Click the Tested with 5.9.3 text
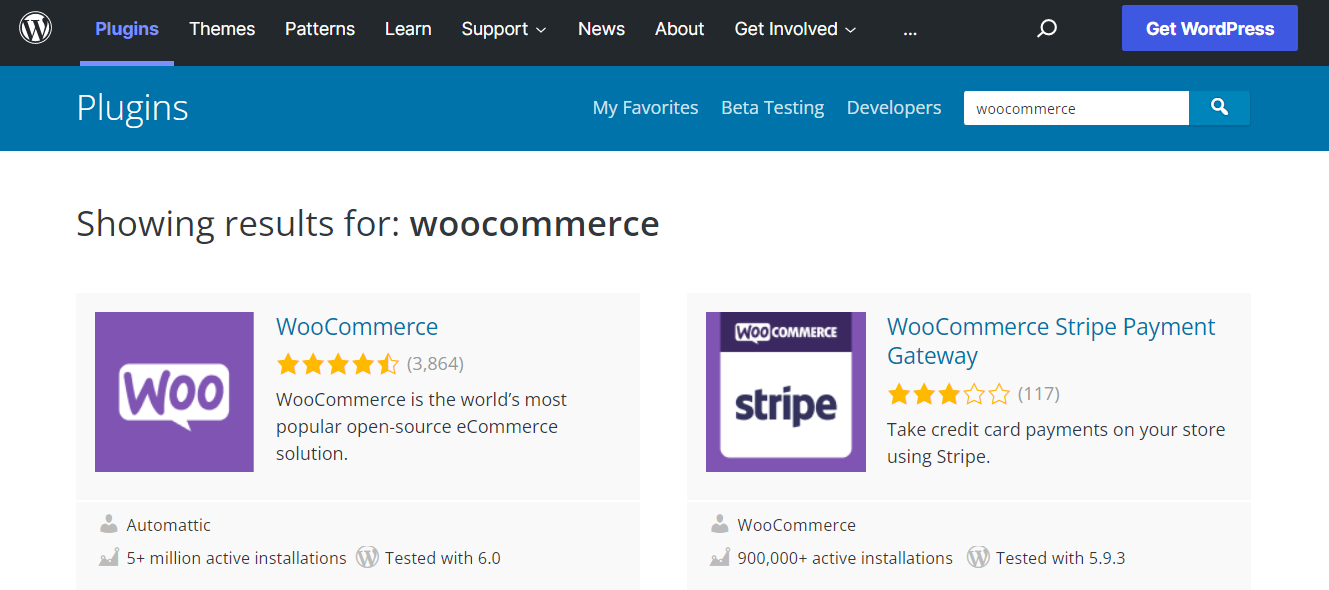The image size is (1329, 590). 1061,558
